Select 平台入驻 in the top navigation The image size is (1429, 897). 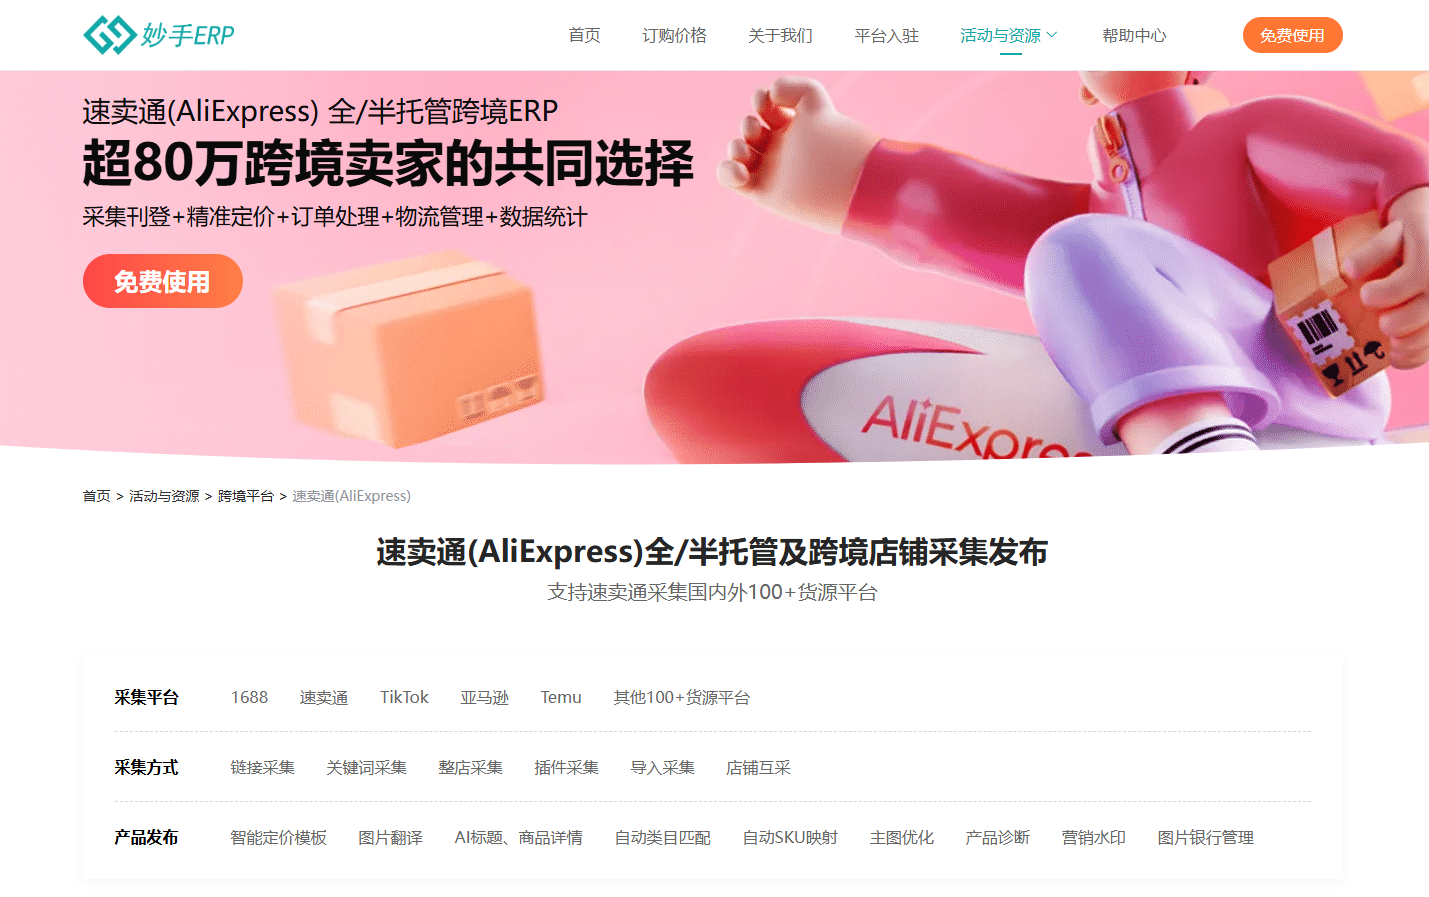[886, 35]
